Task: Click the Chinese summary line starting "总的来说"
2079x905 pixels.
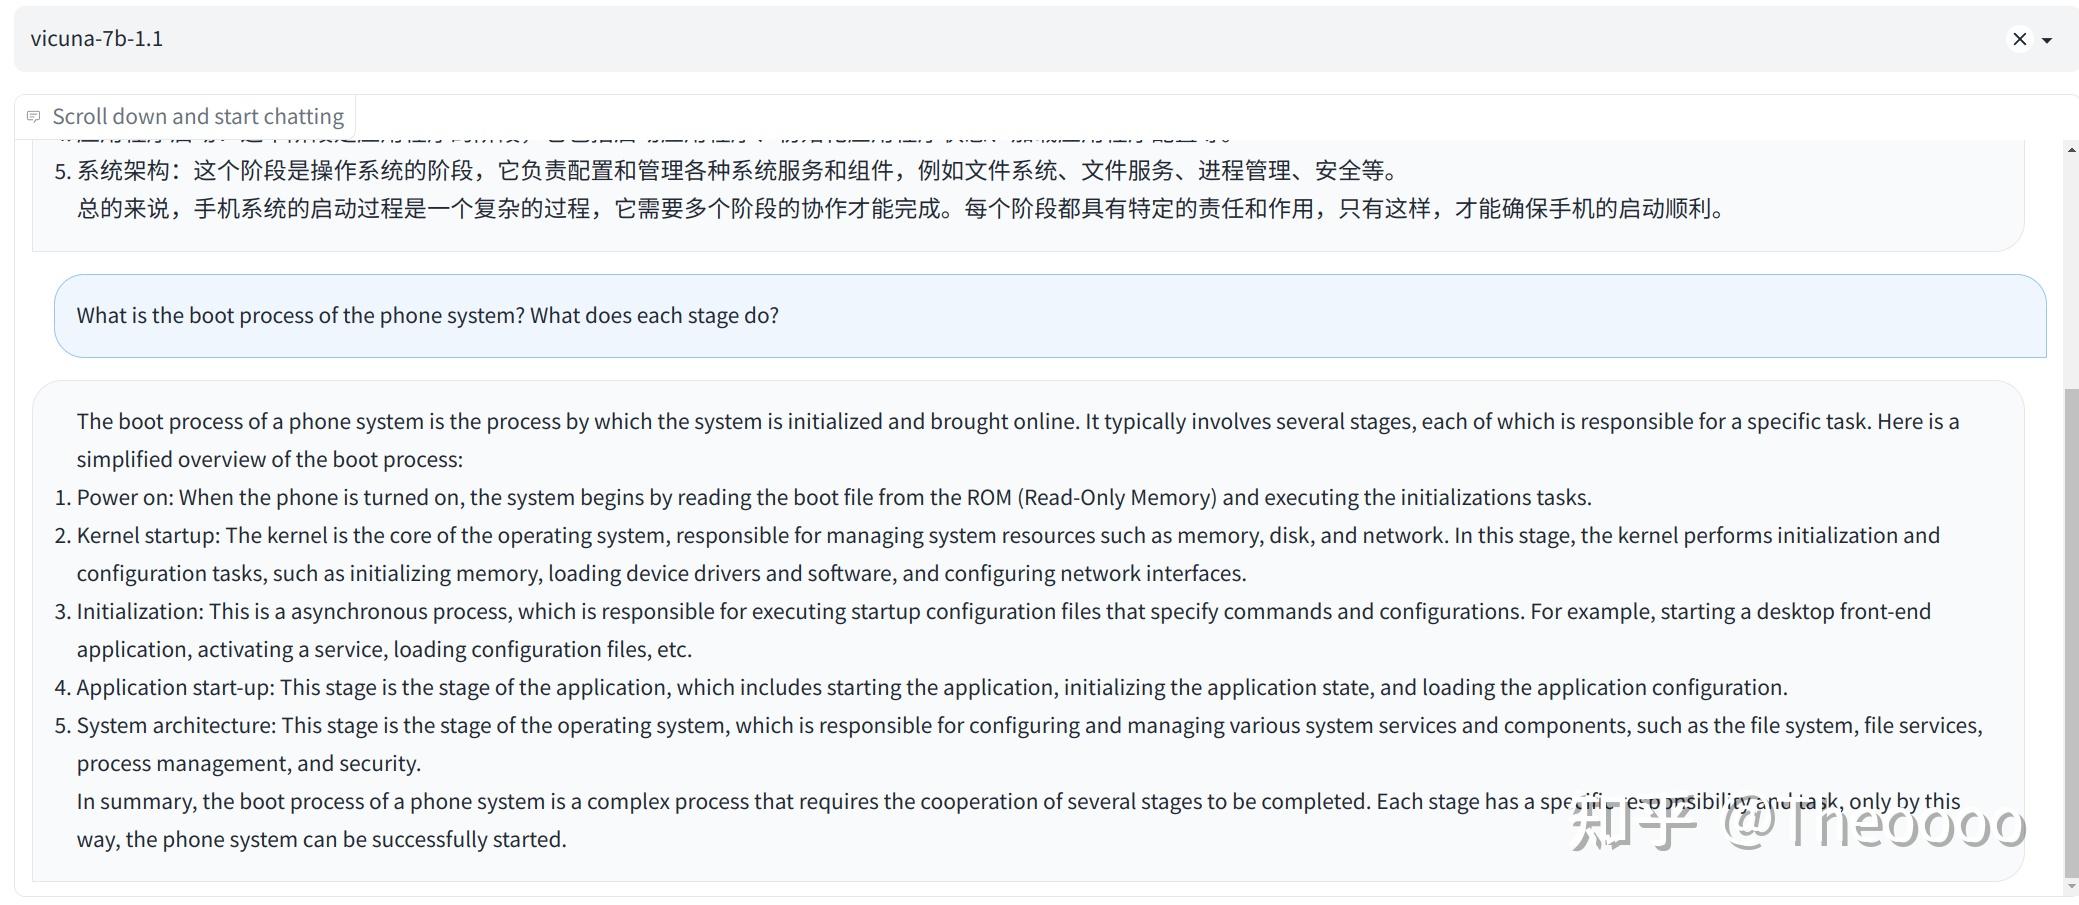Action: coord(900,209)
